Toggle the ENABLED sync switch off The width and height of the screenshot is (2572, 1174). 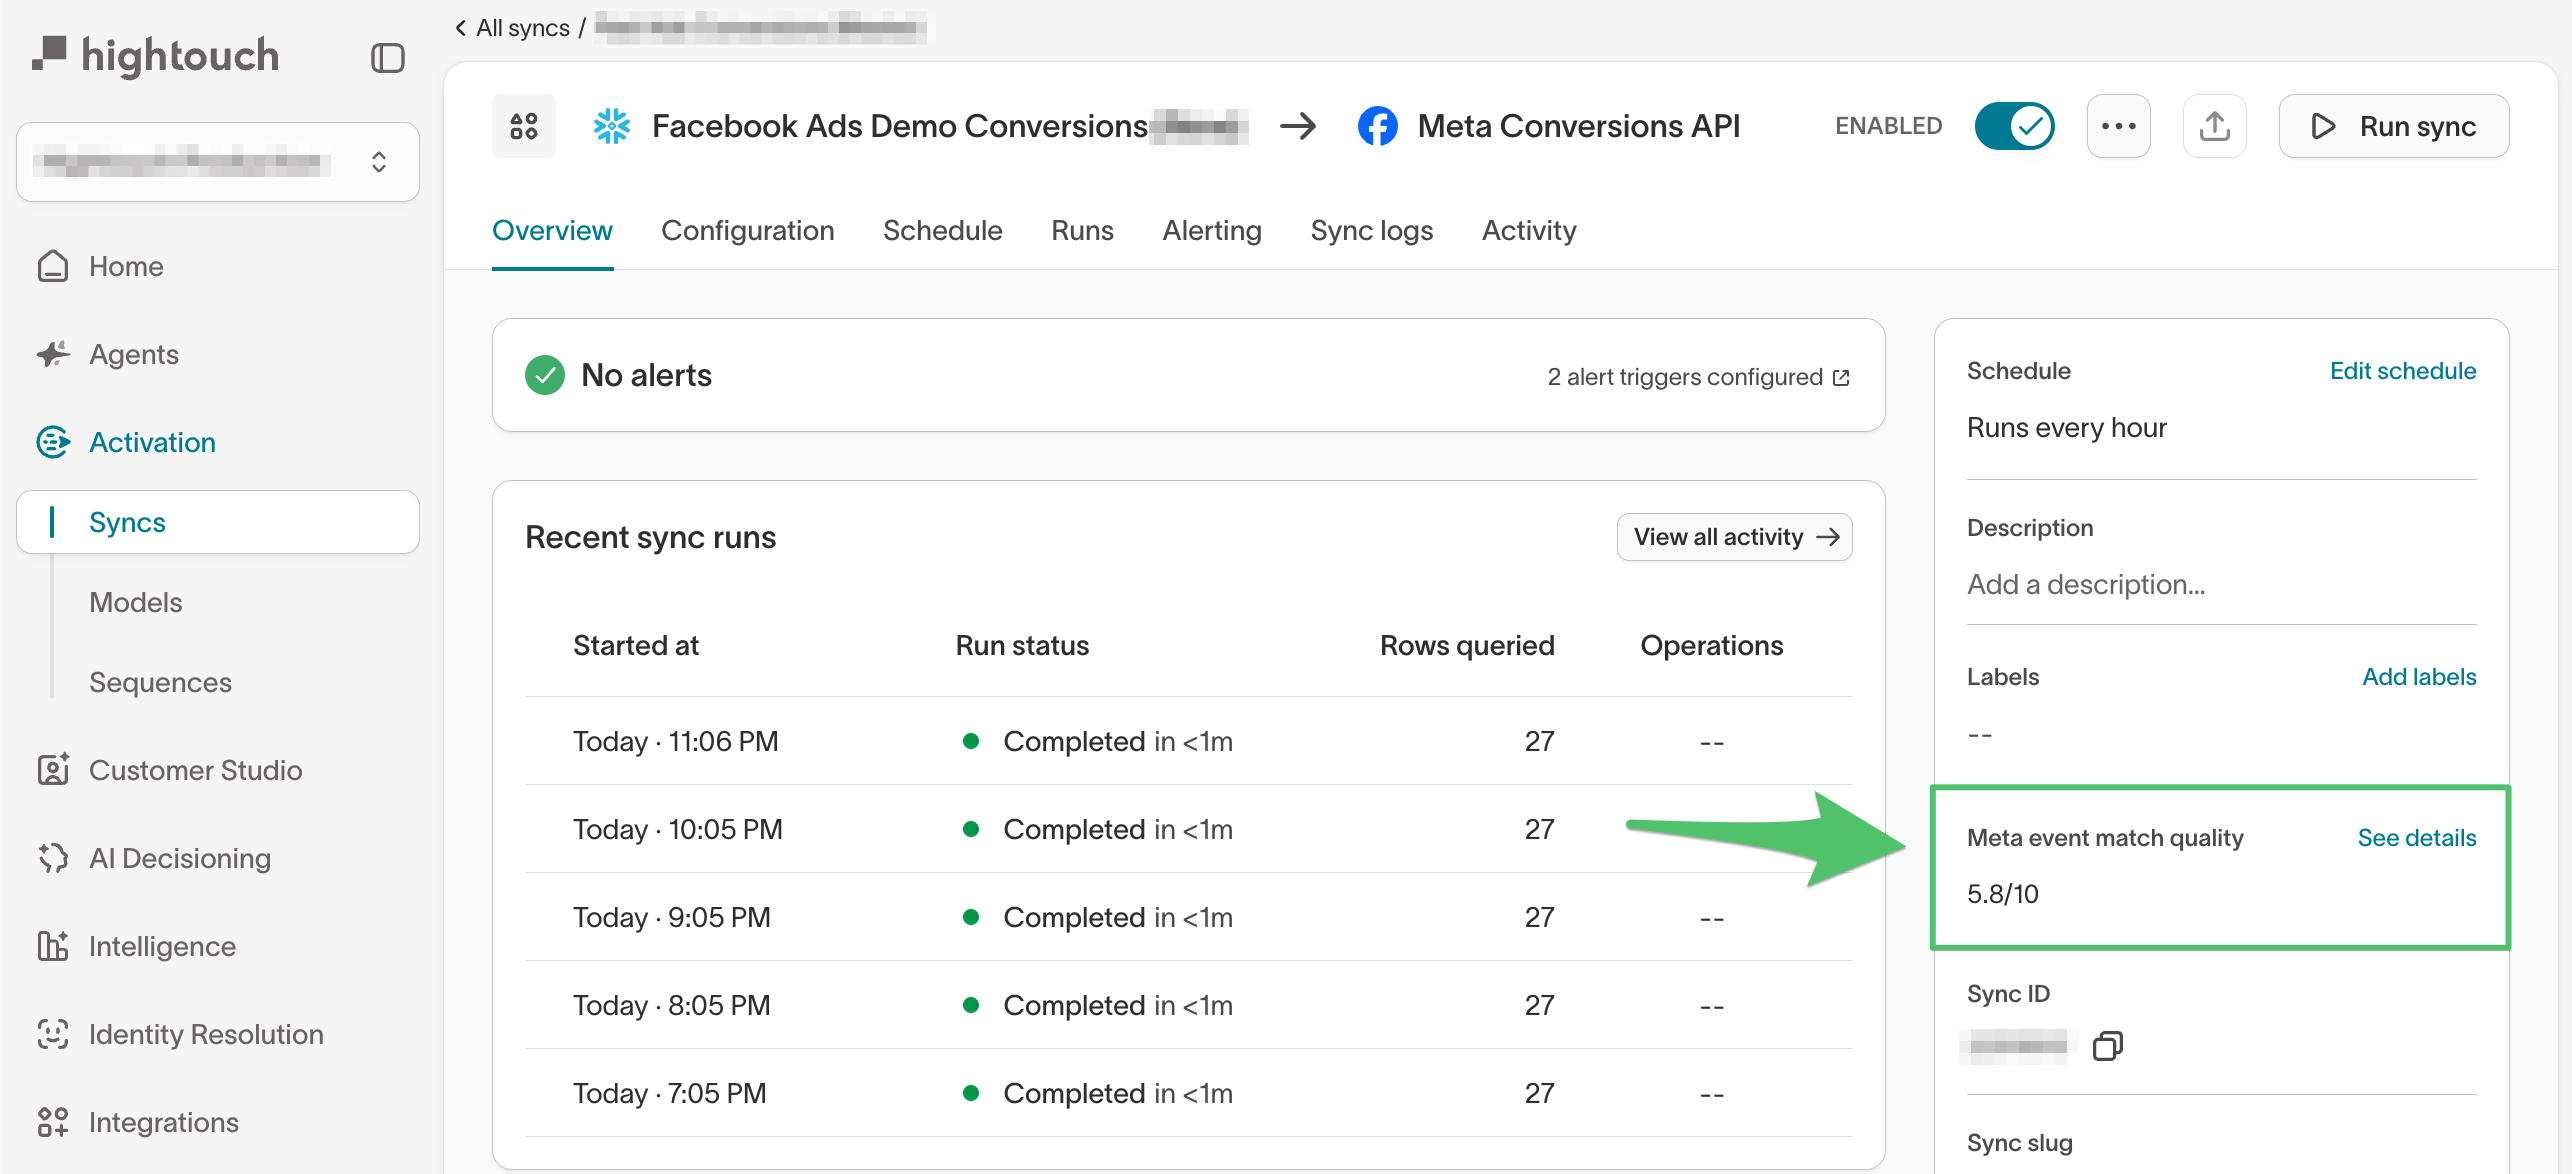[2014, 126]
